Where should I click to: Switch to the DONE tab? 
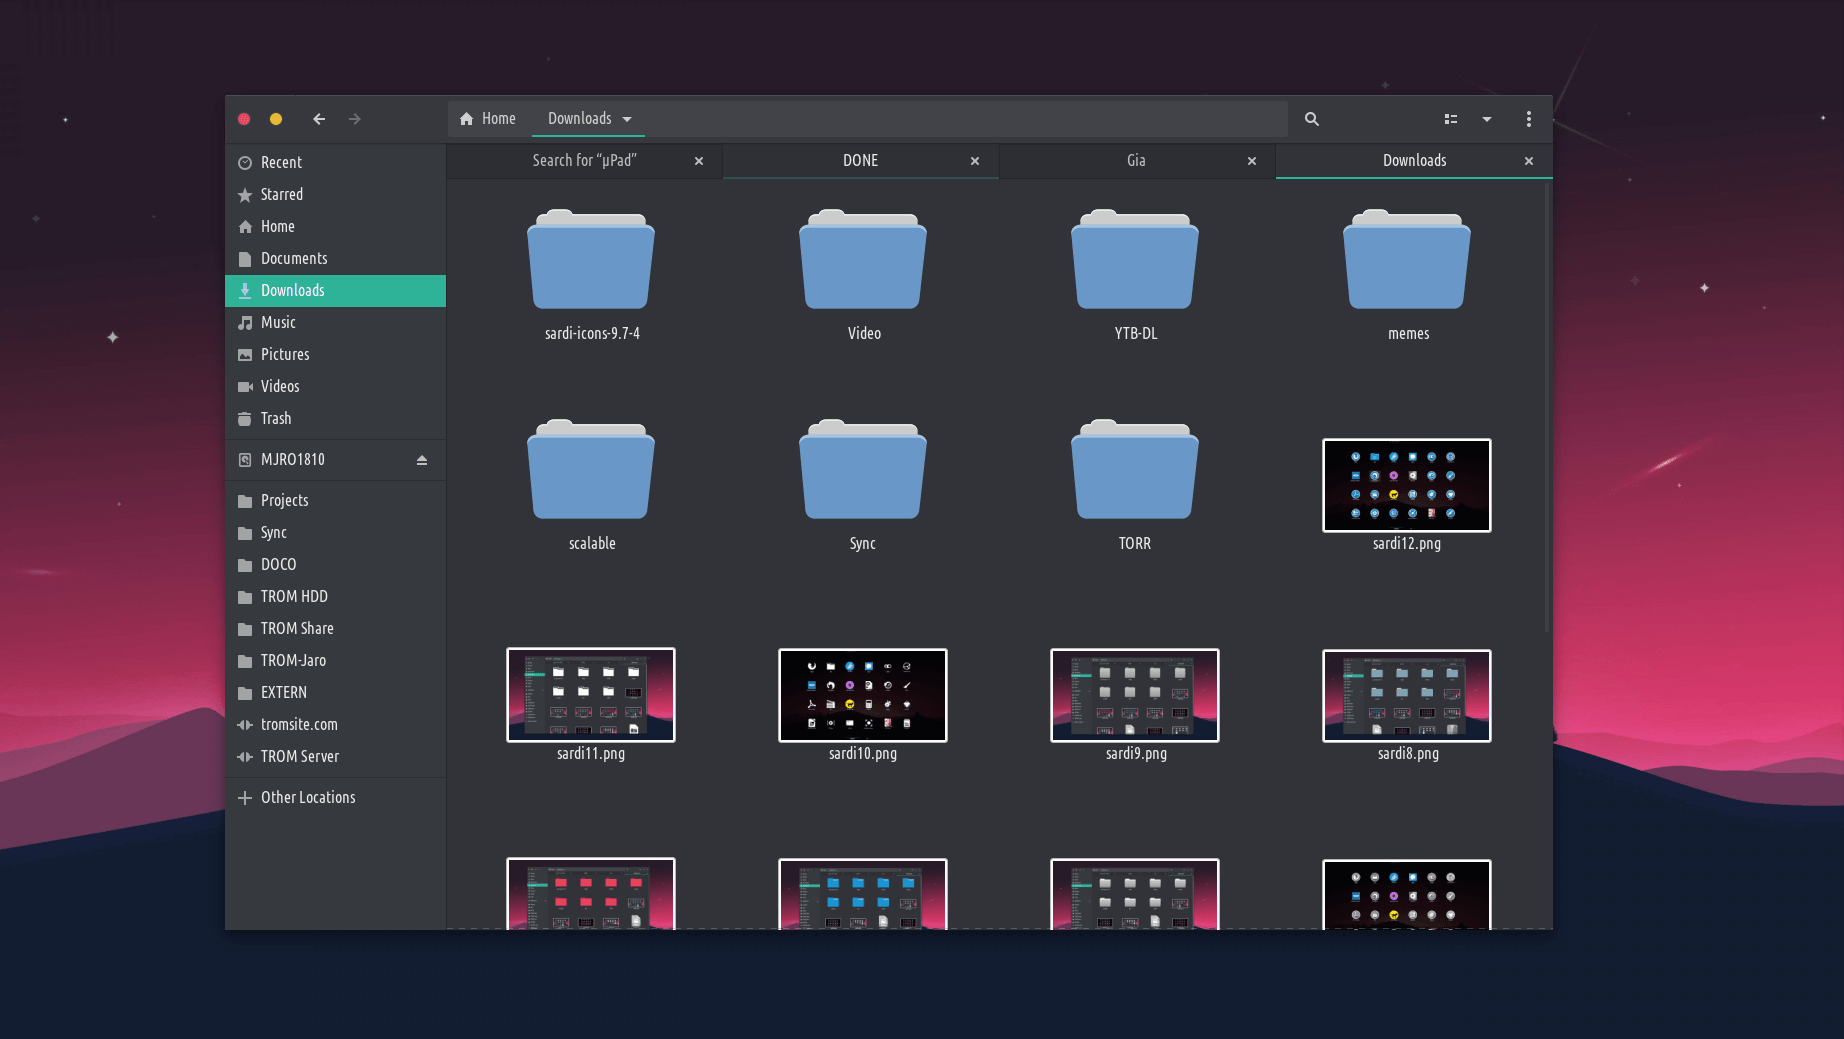(x=859, y=161)
